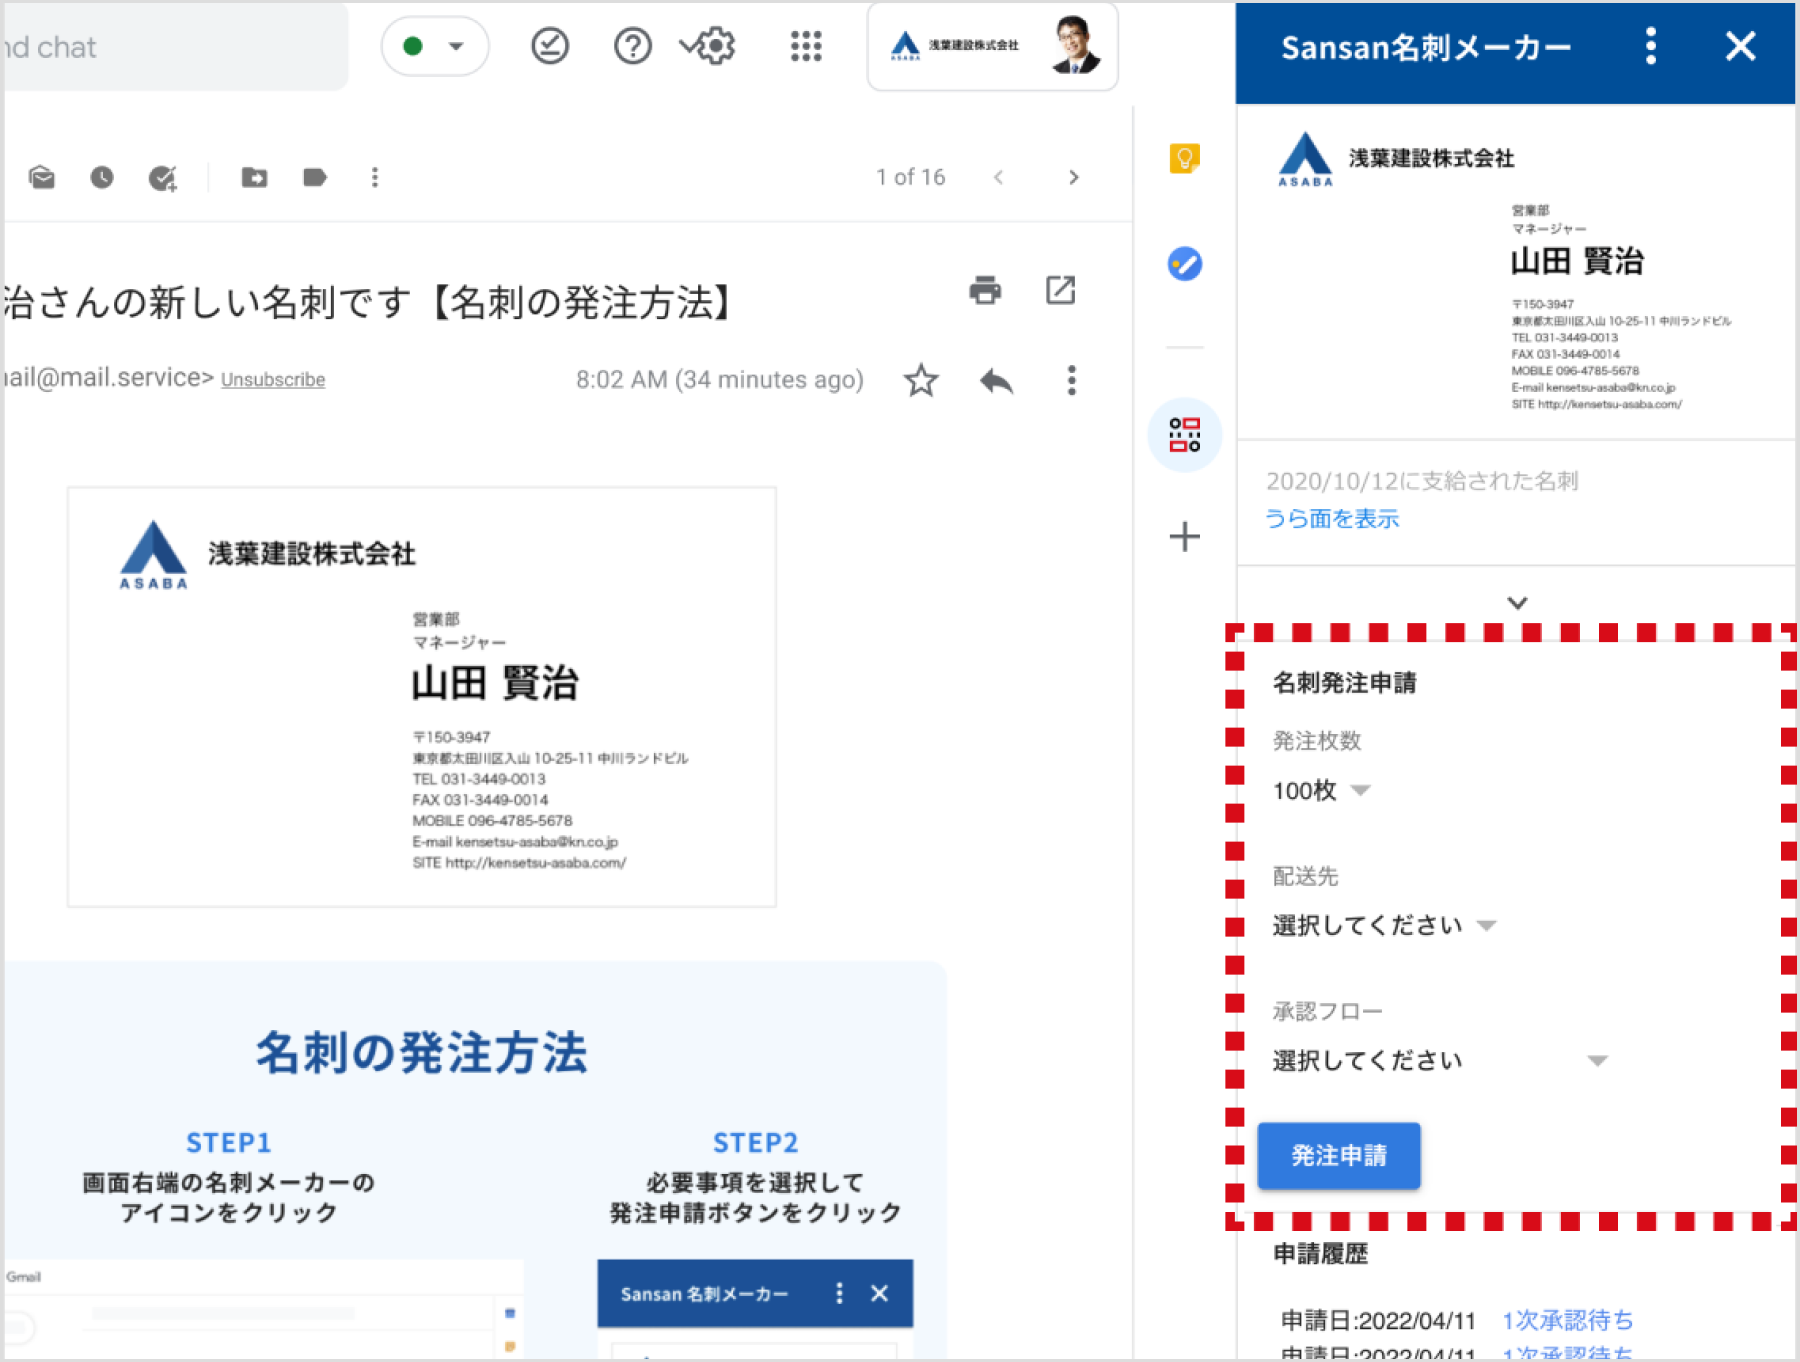1800x1362 pixels.
Task: Select the Sansan meishi maker add-on icon
Action: pos(1185,435)
